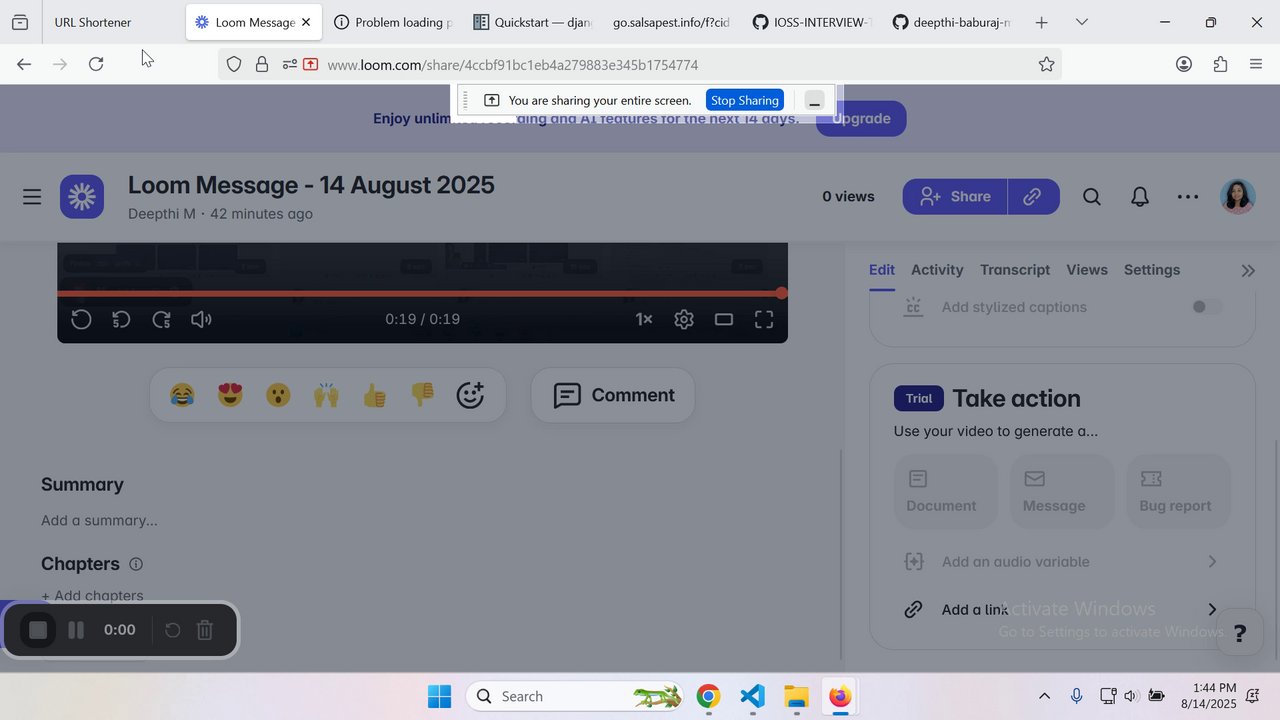Image resolution: width=1280 pixels, height=720 pixels.
Task: Open the Firefox extensions puzzle icon
Action: (1220, 64)
